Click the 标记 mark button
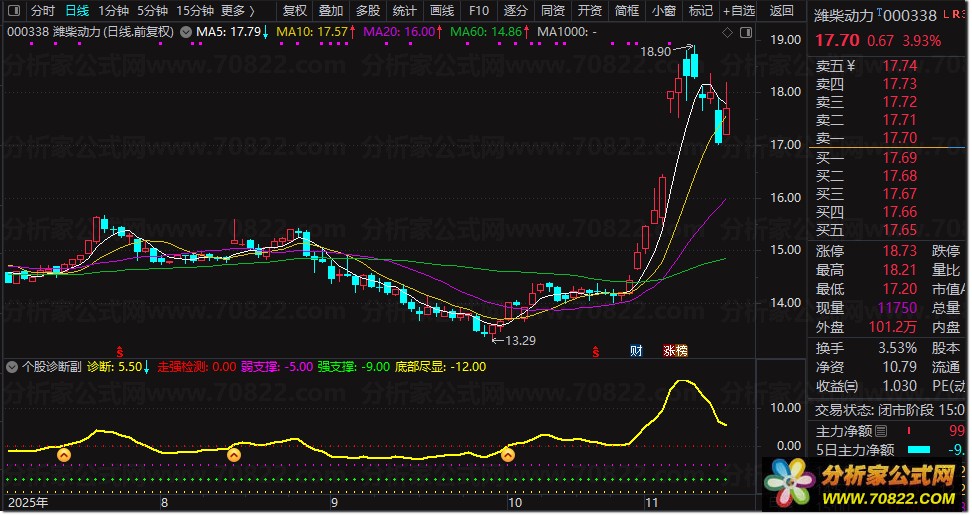 [x=701, y=11]
